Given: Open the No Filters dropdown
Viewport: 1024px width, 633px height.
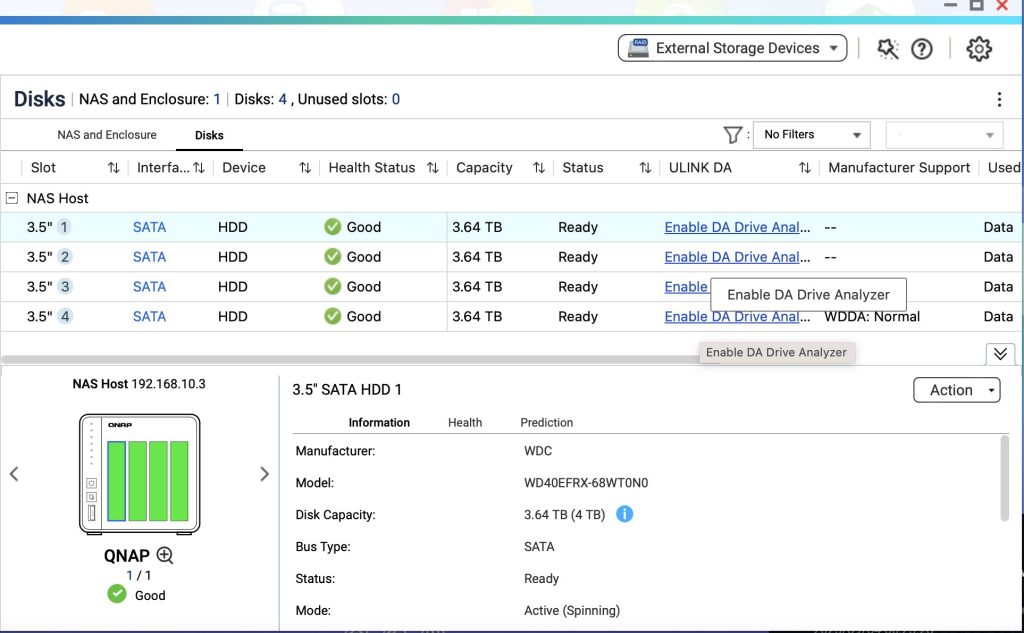Looking at the screenshot, I should (811, 134).
